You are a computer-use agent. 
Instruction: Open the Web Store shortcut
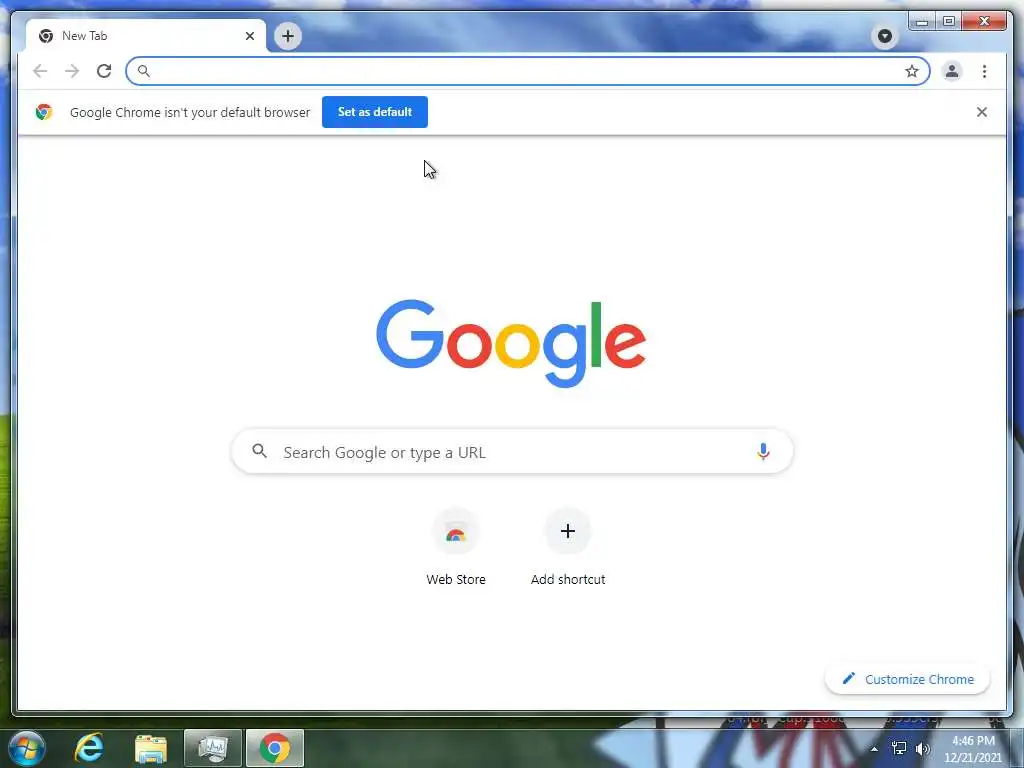[x=456, y=547]
